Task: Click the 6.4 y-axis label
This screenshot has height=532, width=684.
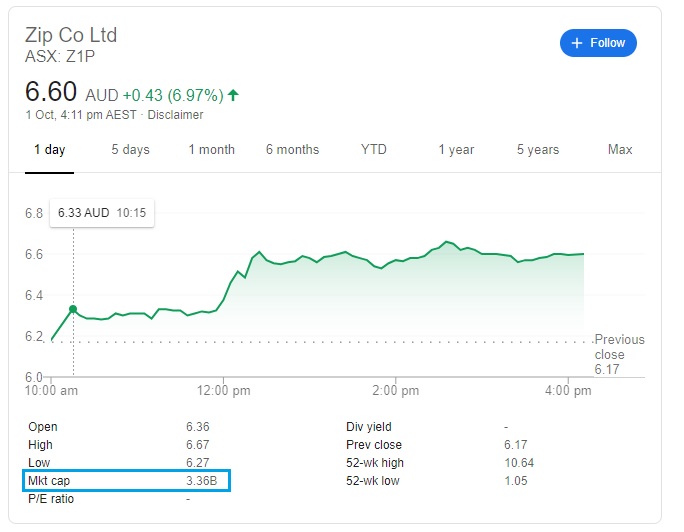Action: (x=34, y=296)
